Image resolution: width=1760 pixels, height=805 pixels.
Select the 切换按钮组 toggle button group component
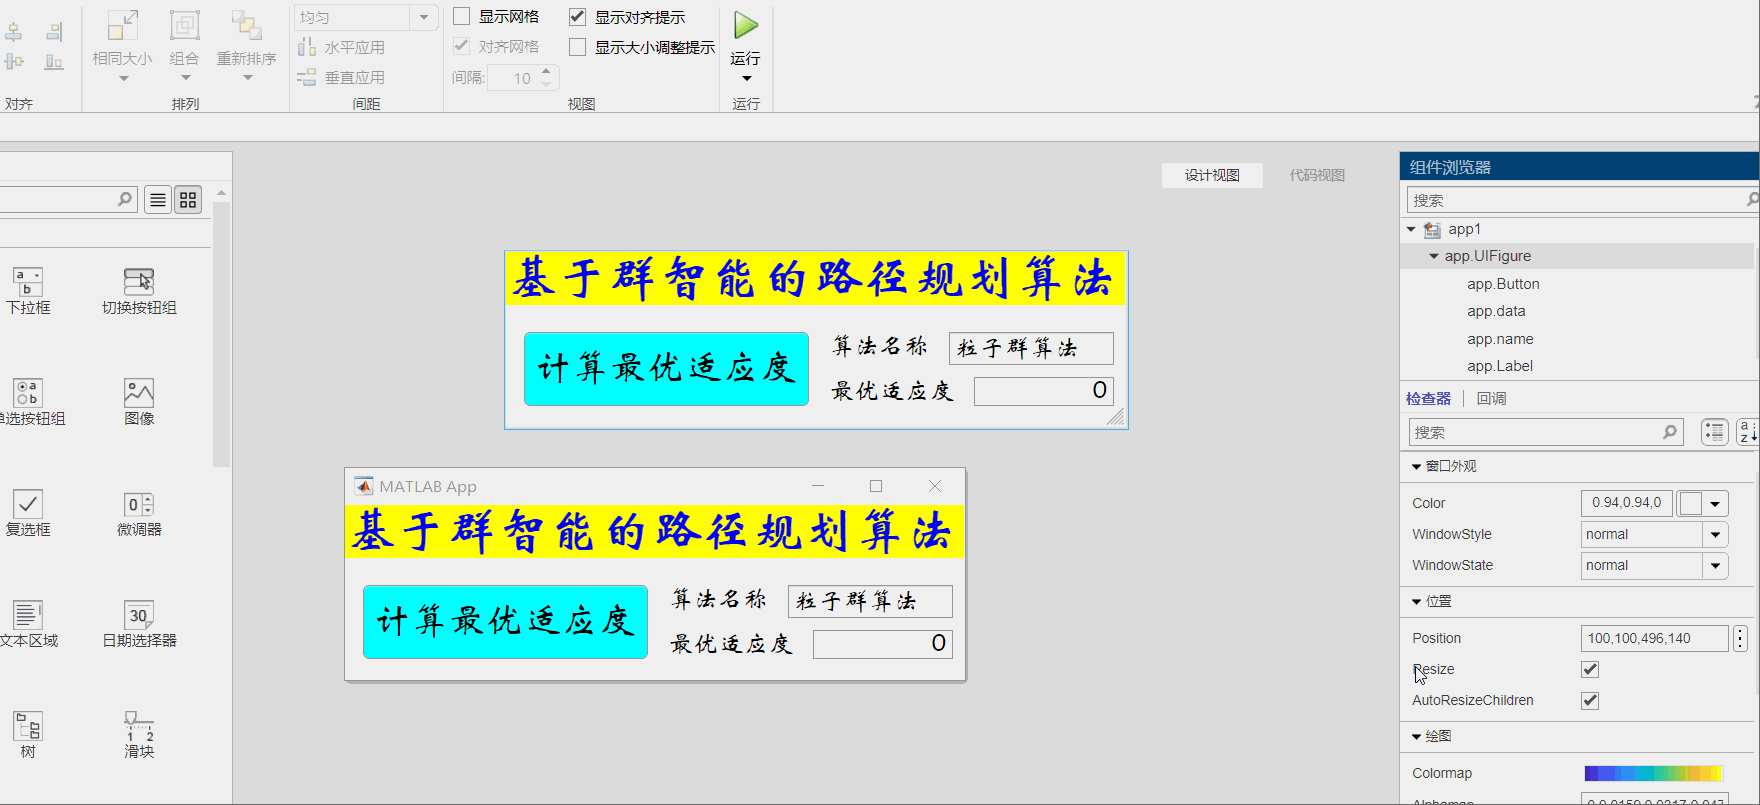(x=139, y=291)
